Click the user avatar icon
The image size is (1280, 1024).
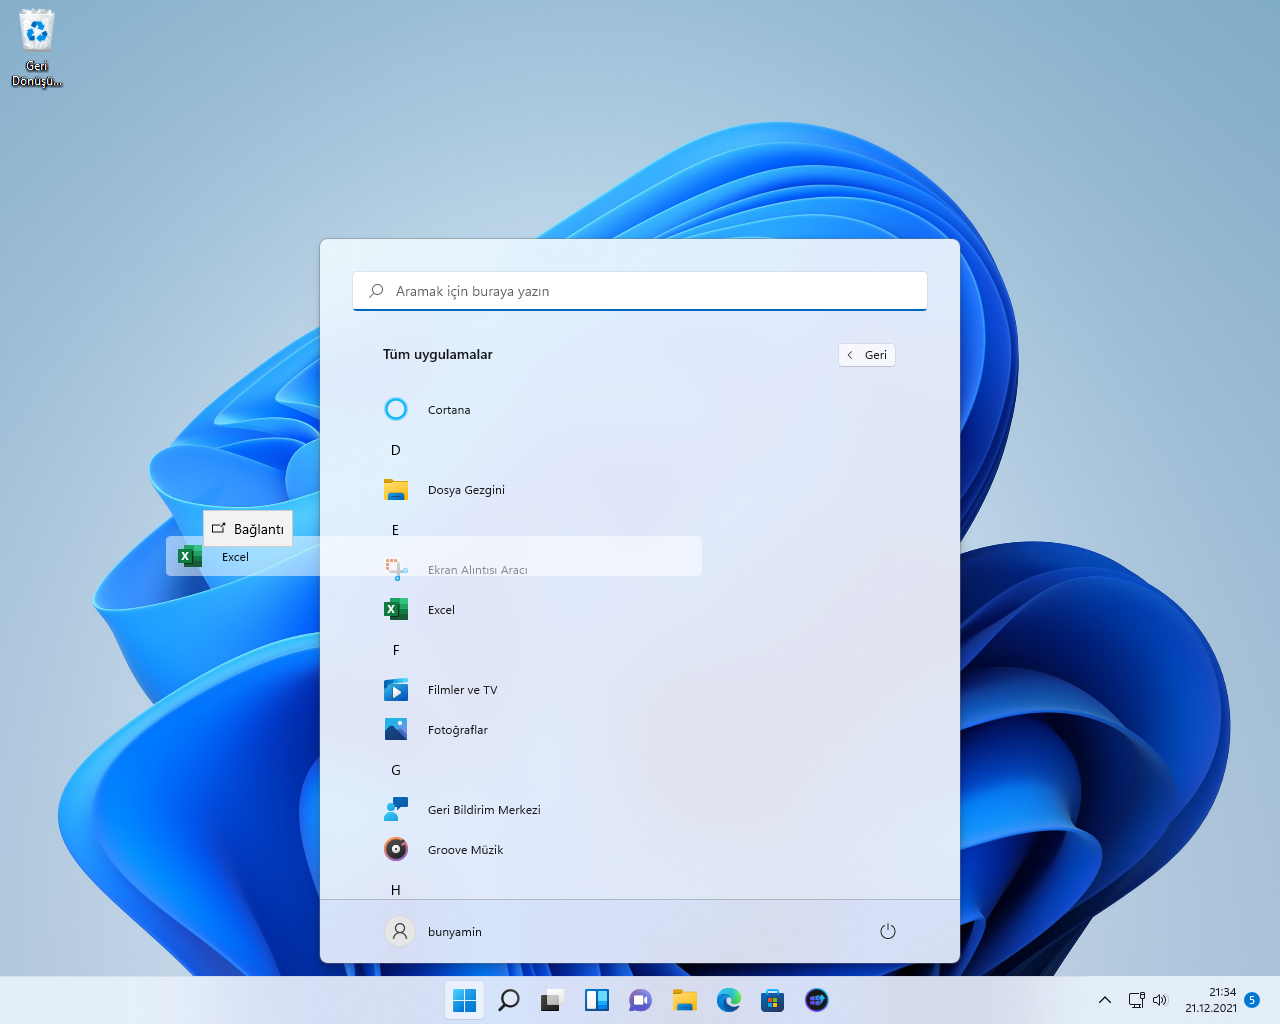[400, 931]
